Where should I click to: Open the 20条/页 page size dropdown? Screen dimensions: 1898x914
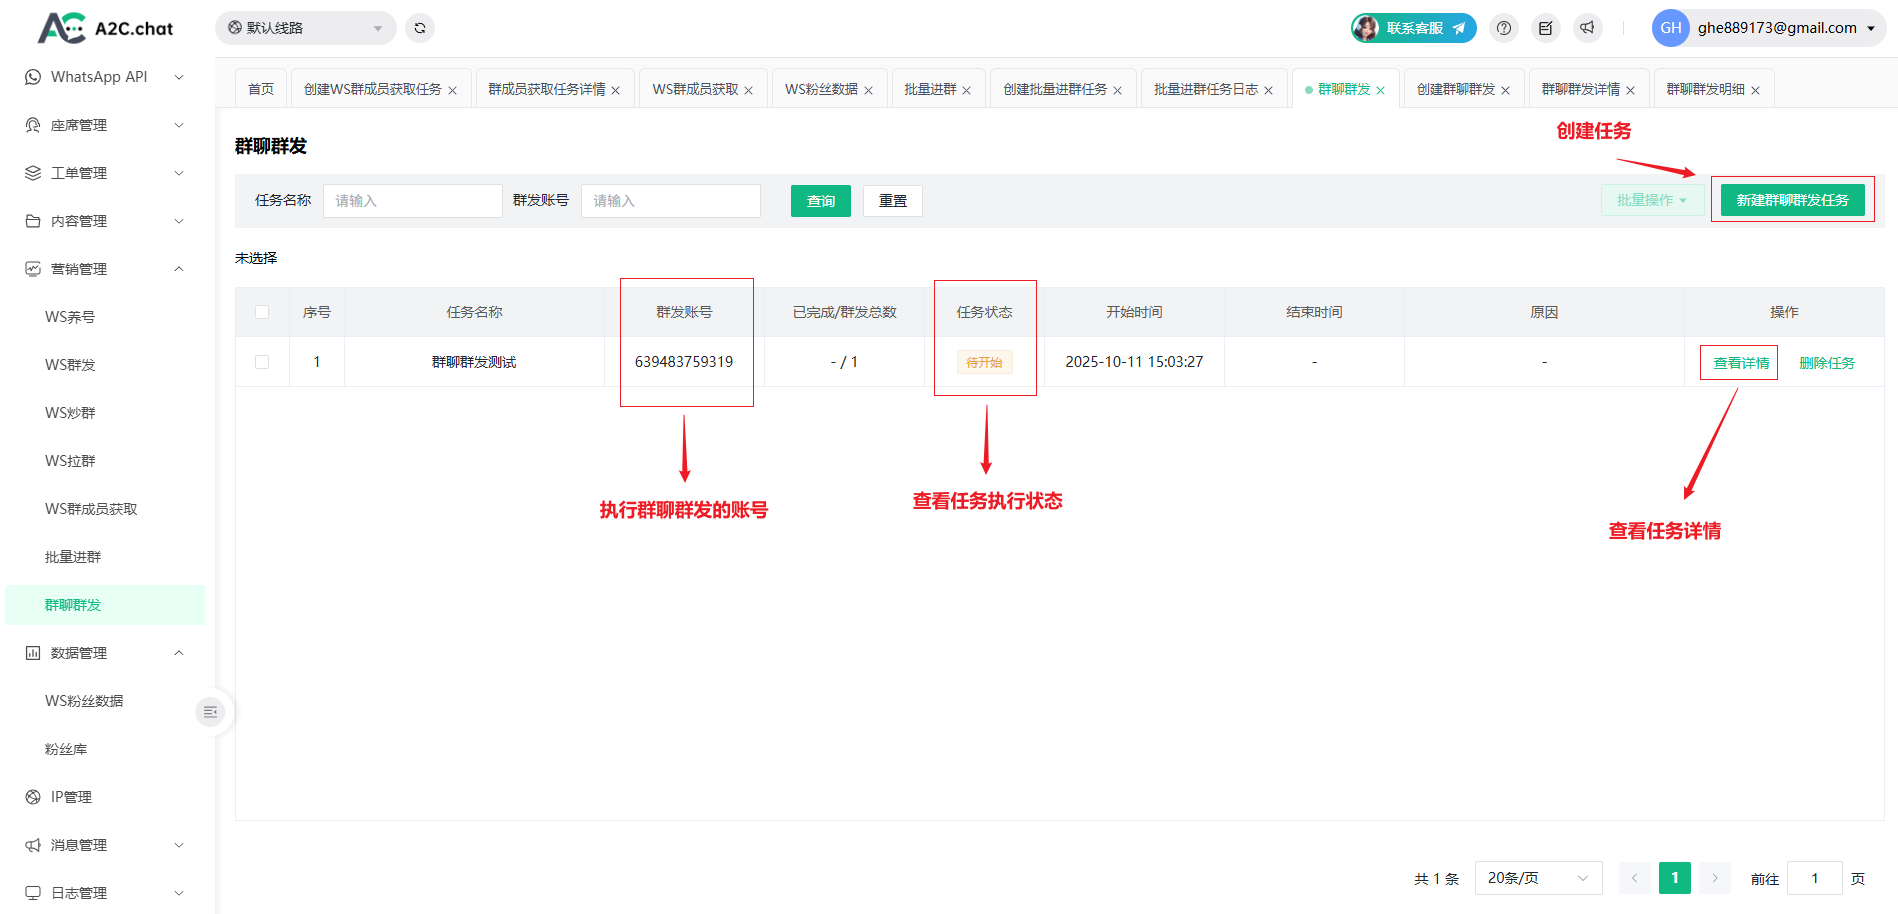pos(1537,878)
